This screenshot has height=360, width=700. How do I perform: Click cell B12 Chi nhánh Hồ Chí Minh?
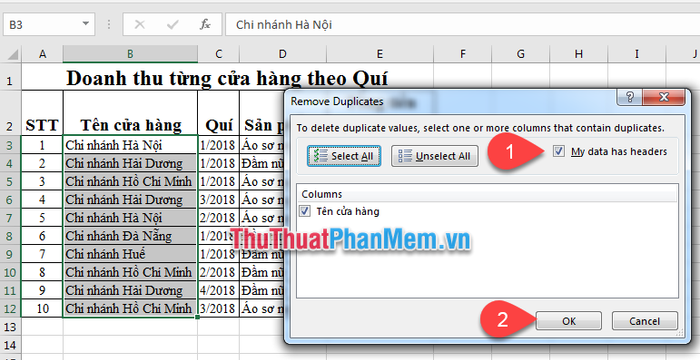click(130, 308)
